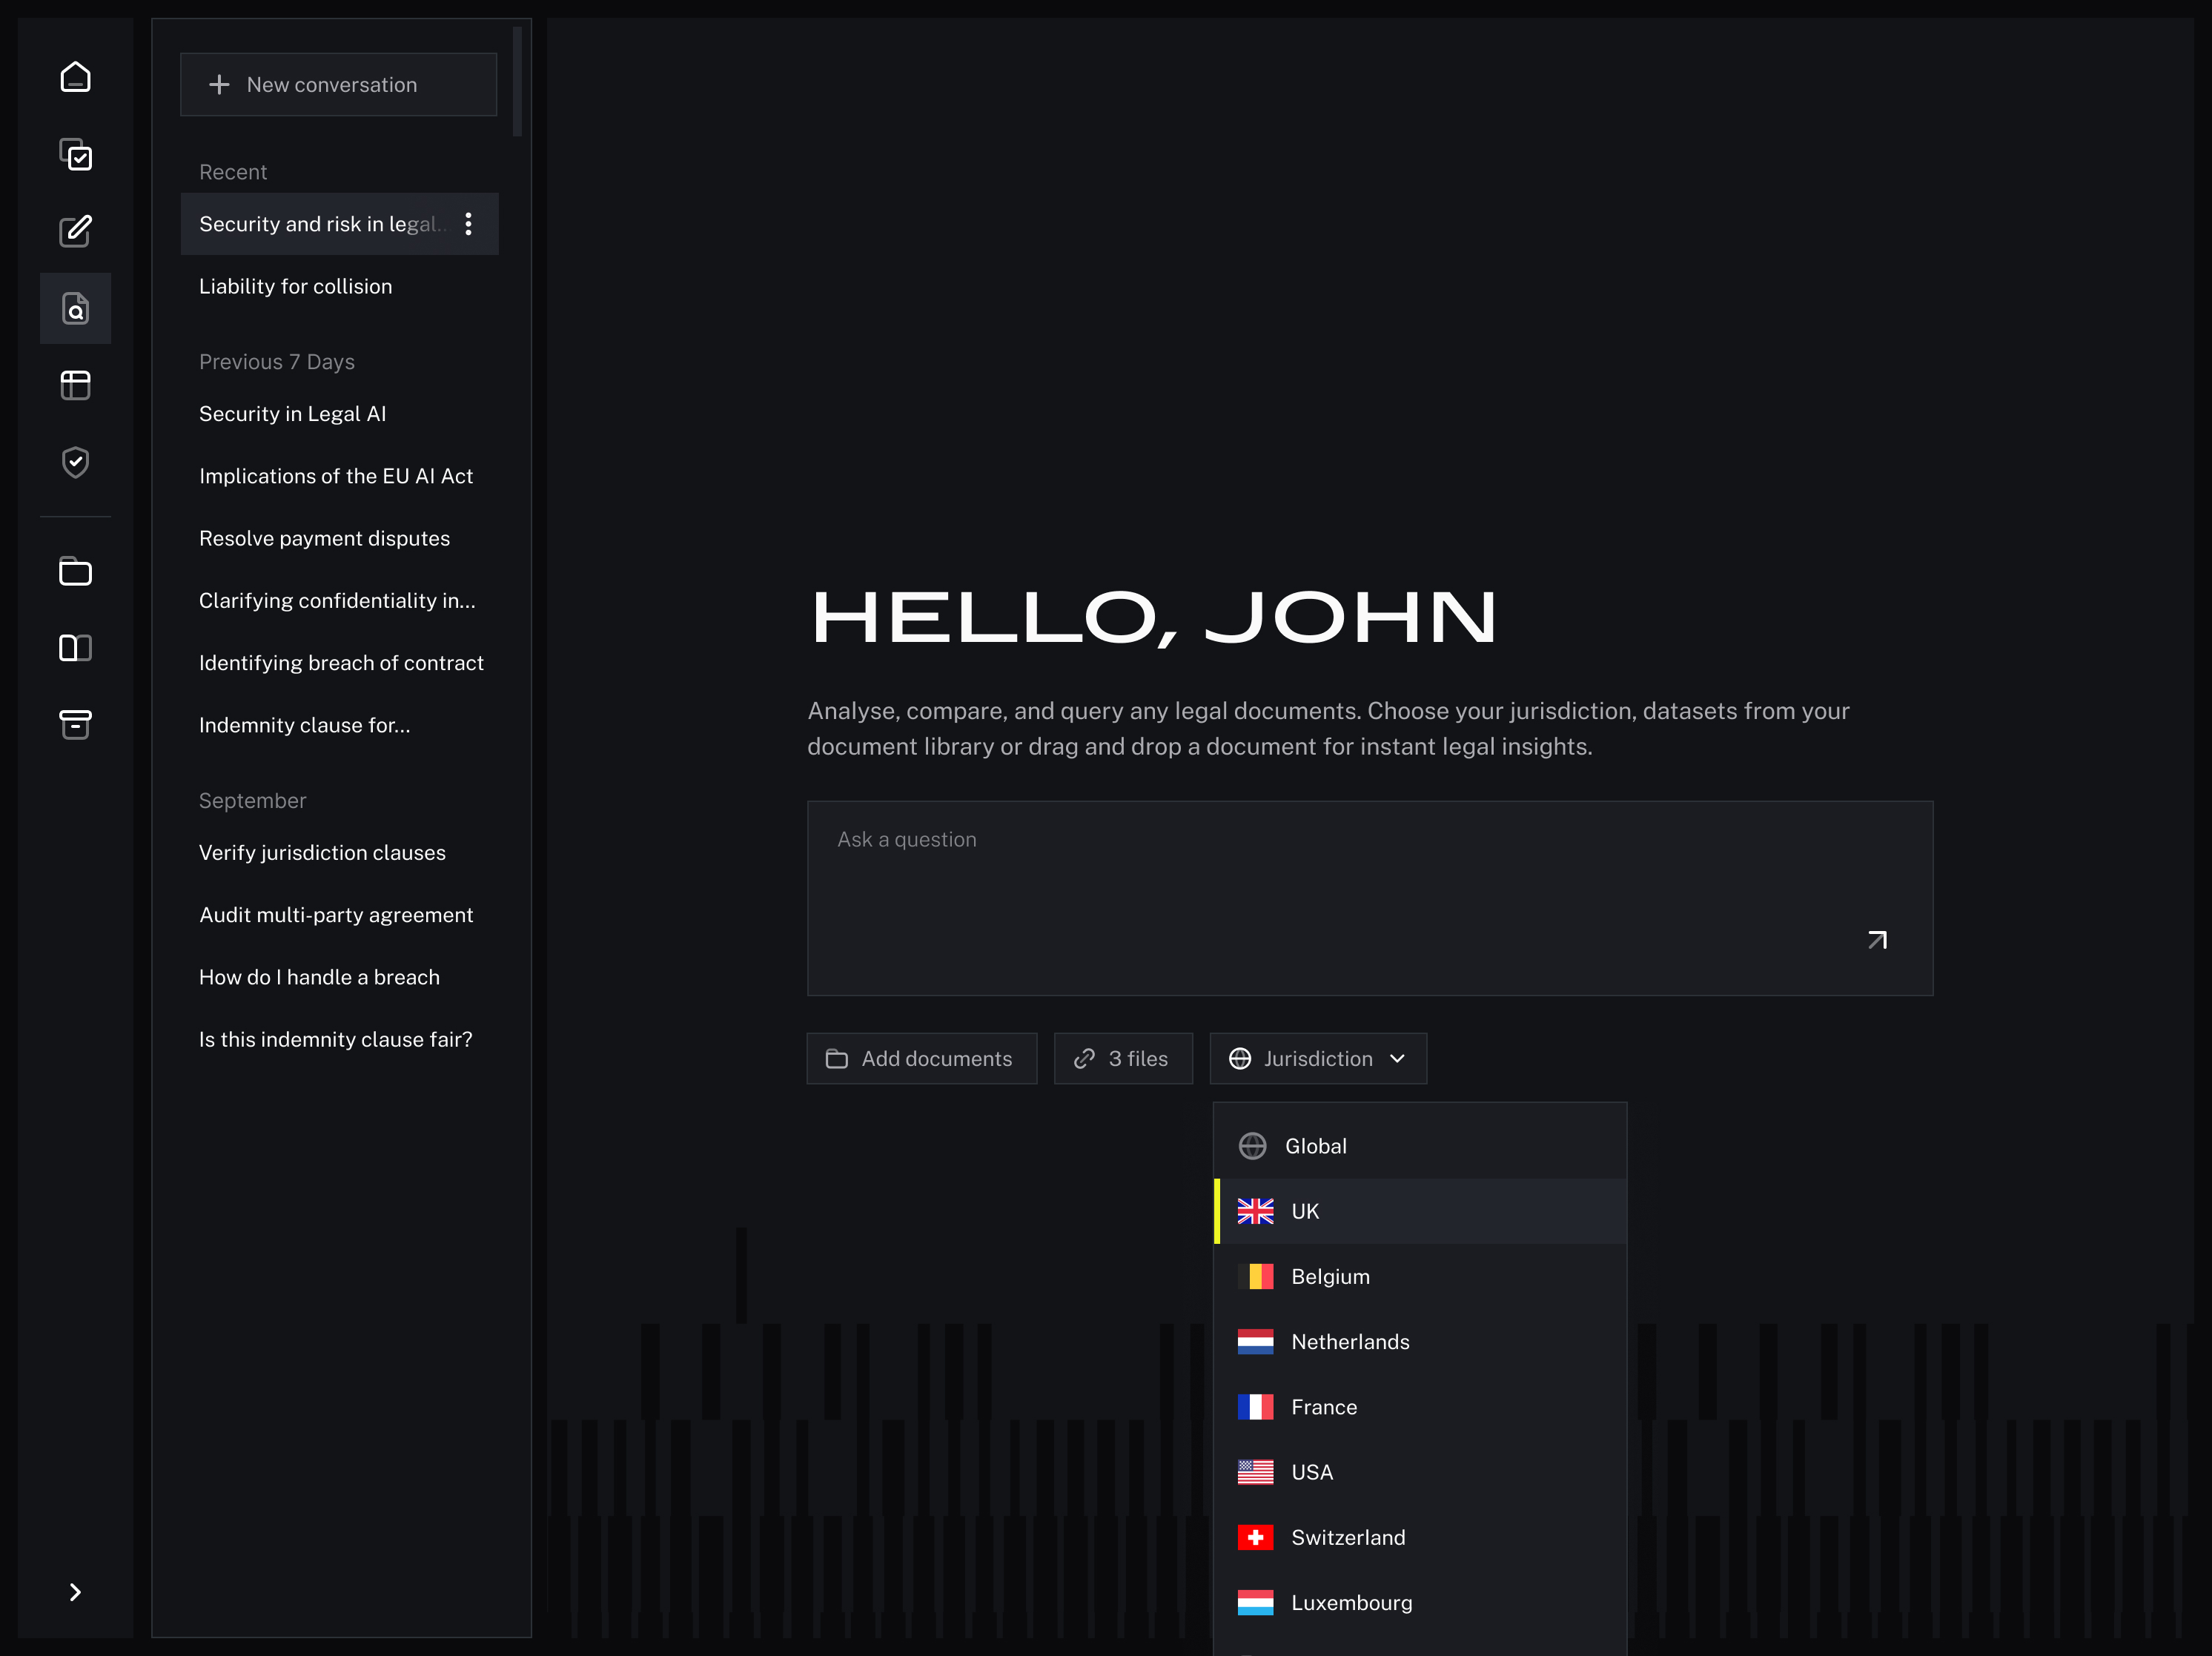Click the archive box icon
The height and width of the screenshot is (1656, 2212).
click(x=75, y=725)
